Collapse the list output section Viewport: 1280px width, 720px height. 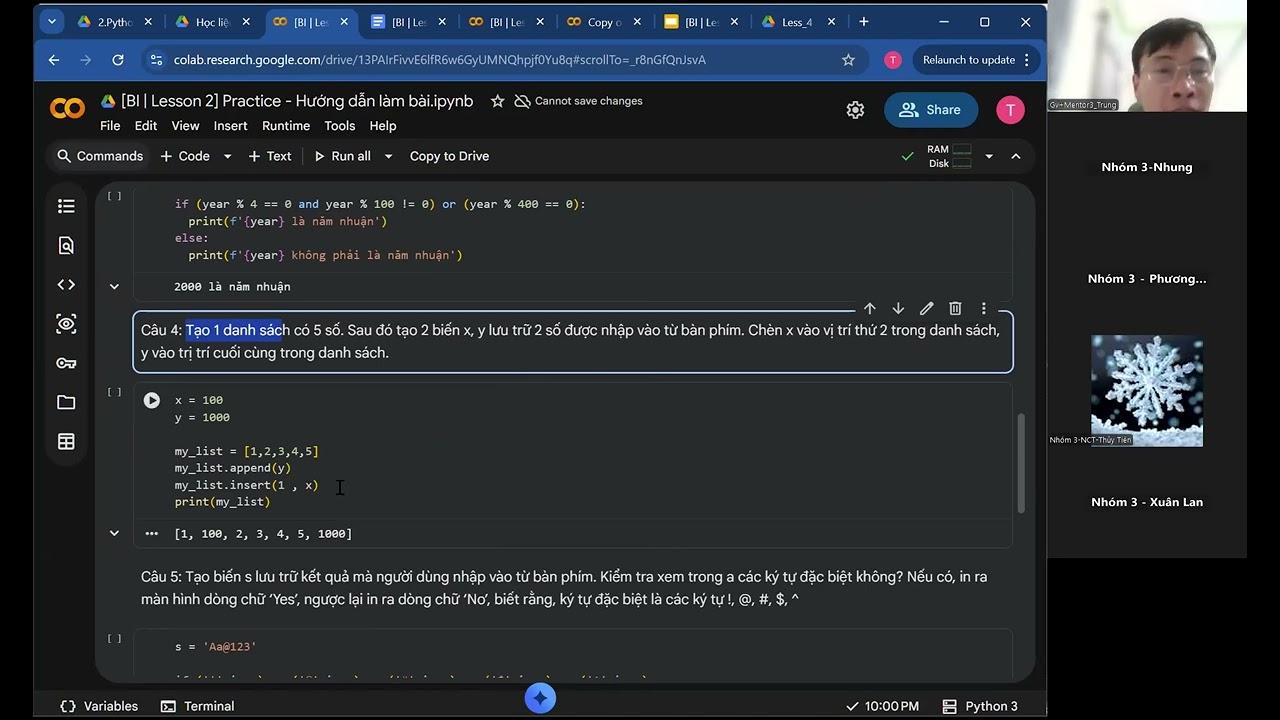[x=114, y=534]
